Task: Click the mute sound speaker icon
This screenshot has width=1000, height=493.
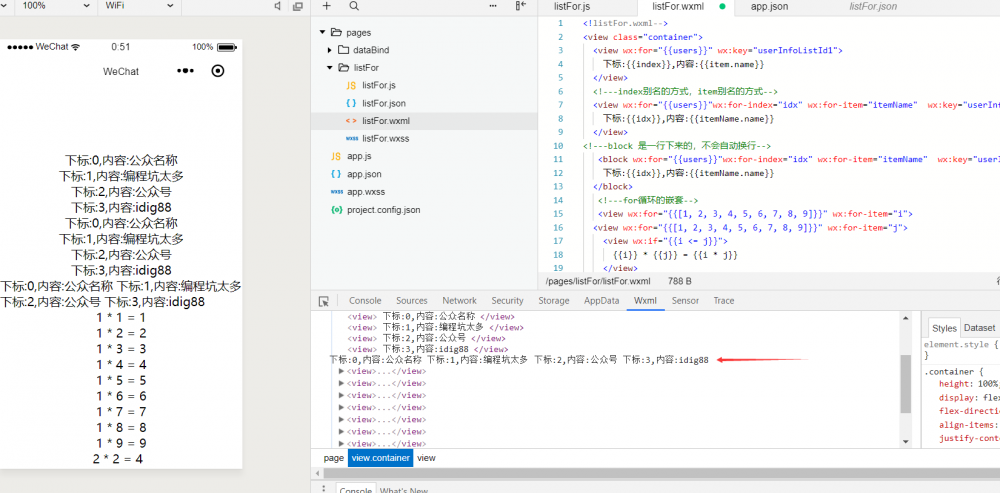Action: [x=277, y=6]
